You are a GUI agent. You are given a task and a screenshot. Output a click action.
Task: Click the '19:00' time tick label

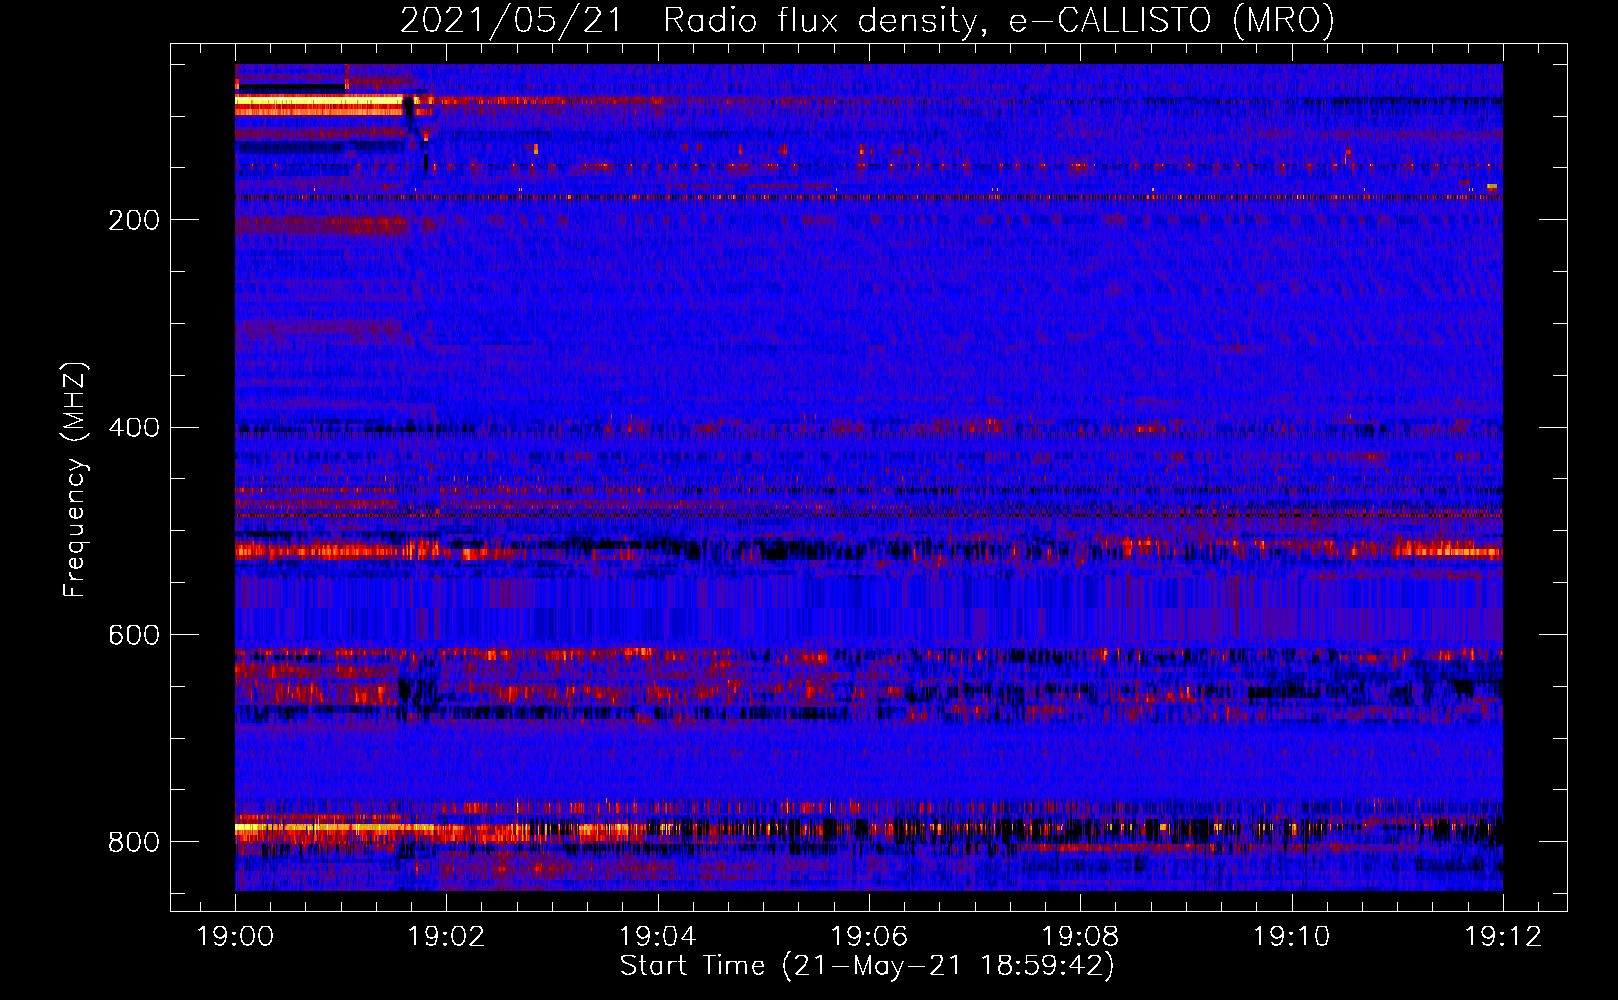[x=236, y=936]
